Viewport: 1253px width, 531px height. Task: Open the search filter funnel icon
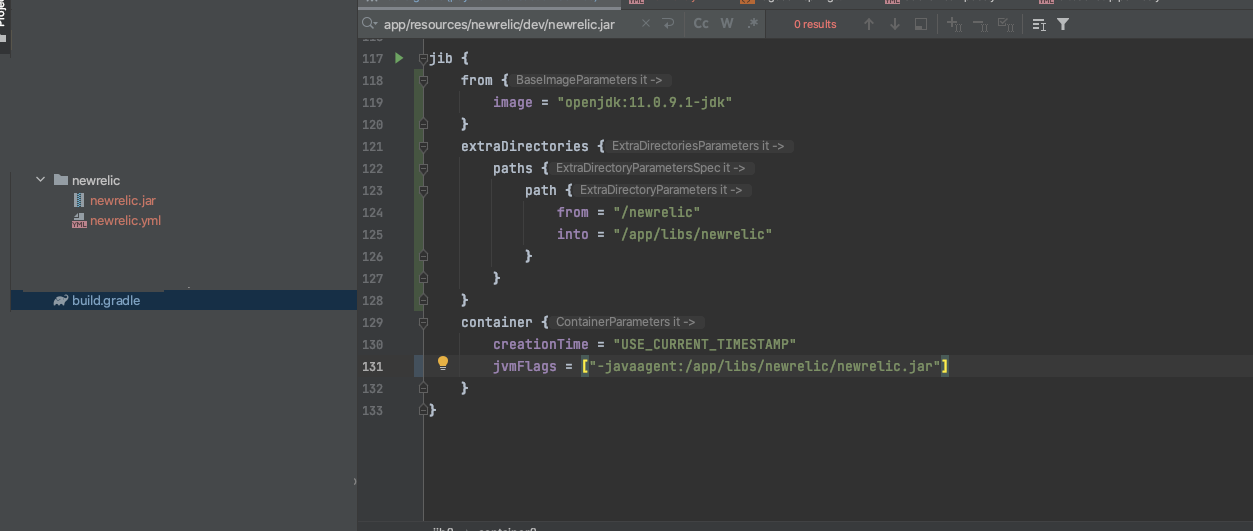click(1063, 24)
